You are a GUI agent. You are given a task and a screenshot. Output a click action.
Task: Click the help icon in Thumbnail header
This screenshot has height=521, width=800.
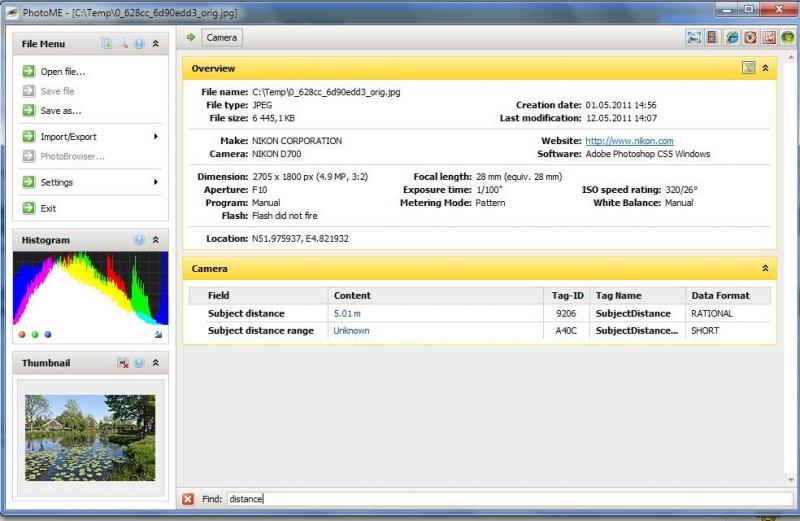tap(139, 363)
